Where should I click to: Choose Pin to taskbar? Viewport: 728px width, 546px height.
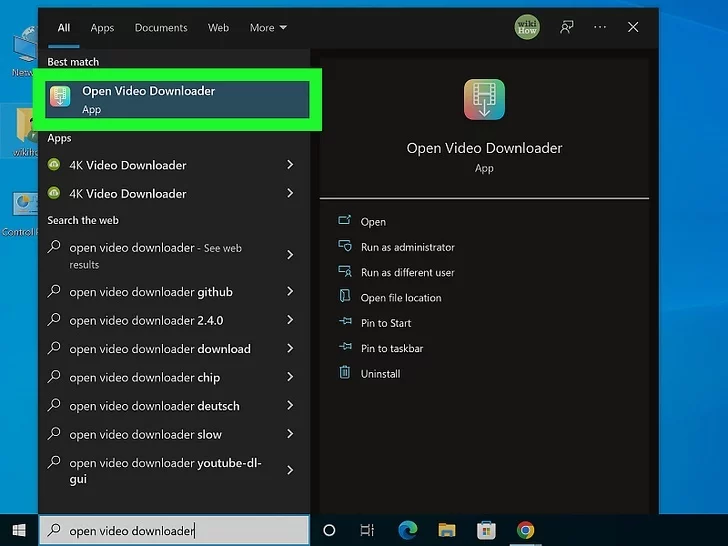point(392,348)
